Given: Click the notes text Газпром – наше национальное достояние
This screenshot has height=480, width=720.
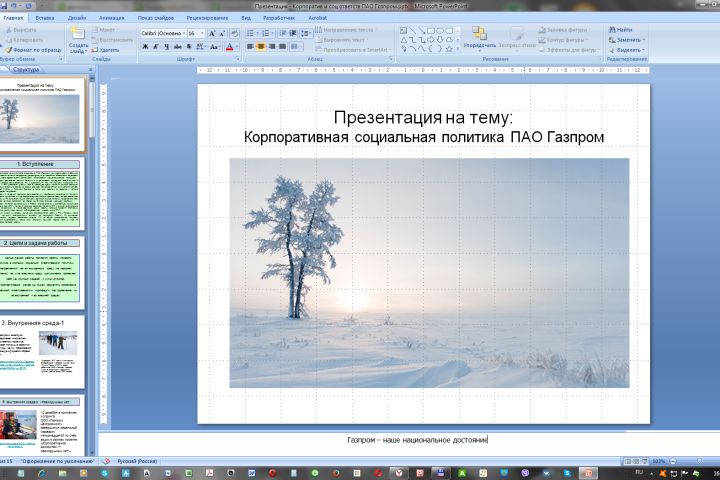Looking at the screenshot, I should pyautogui.click(x=417, y=440).
